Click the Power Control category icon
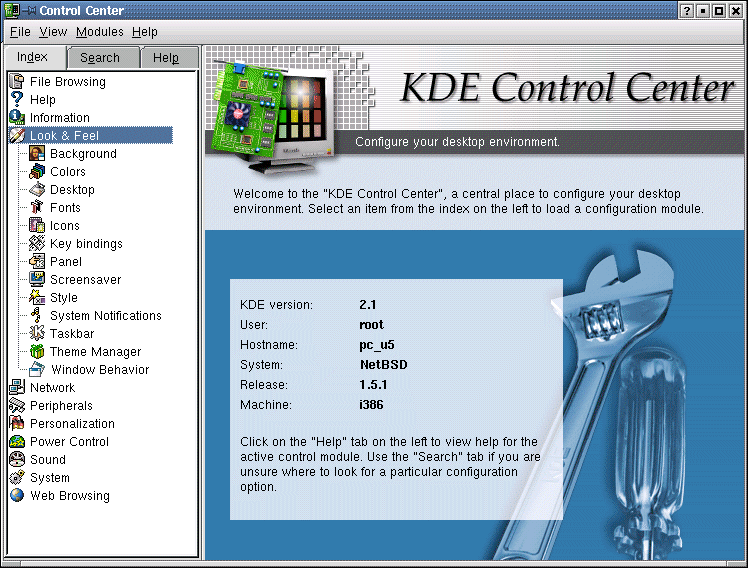The width and height of the screenshot is (748, 568). coord(17,441)
